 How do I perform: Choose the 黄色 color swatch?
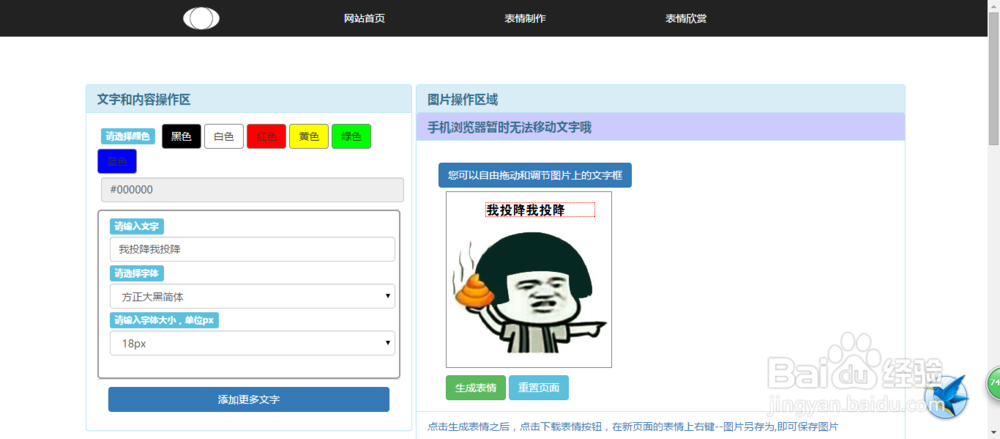click(x=309, y=137)
